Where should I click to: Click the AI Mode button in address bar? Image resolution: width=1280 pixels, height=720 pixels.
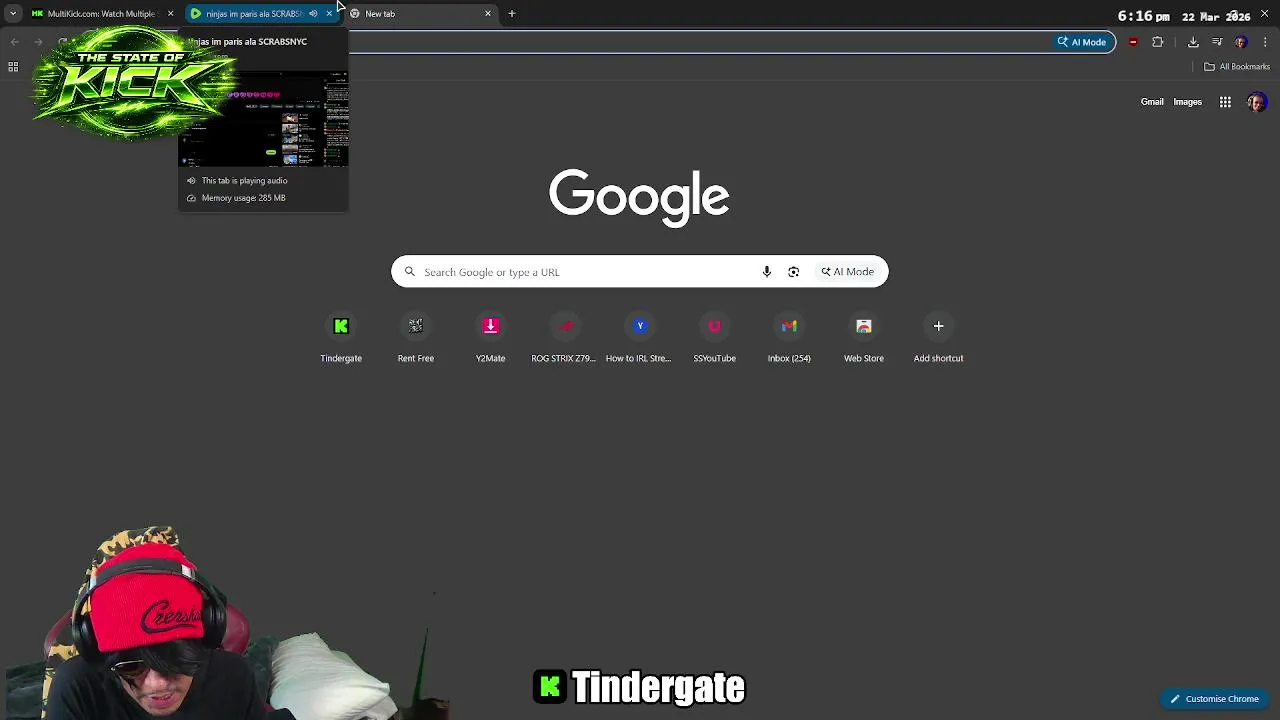(x=1082, y=42)
